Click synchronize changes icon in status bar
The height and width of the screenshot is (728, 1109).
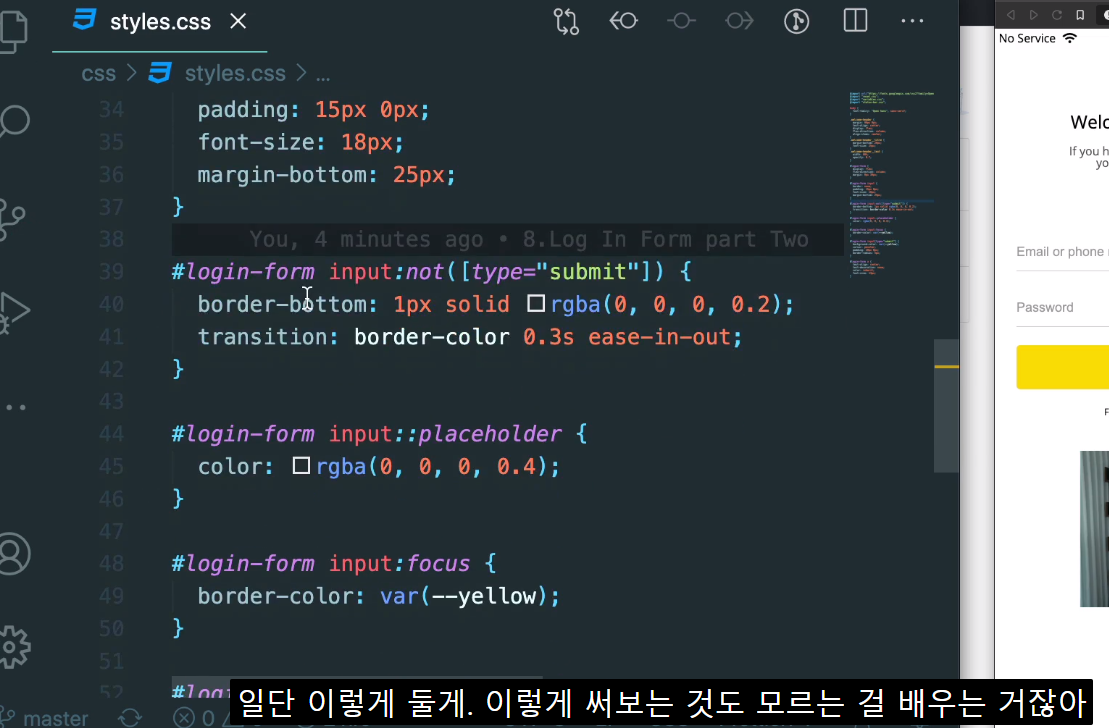point(130,718)
